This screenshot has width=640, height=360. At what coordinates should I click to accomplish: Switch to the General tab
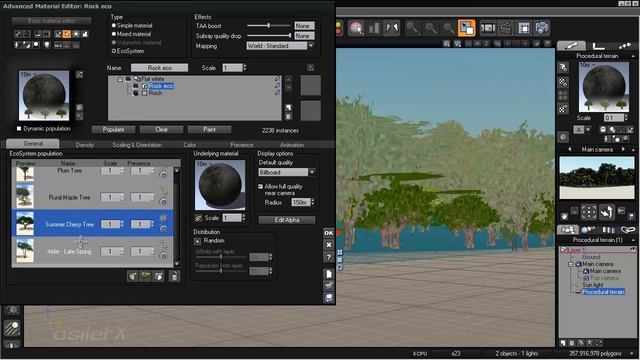tap(33, 144)
